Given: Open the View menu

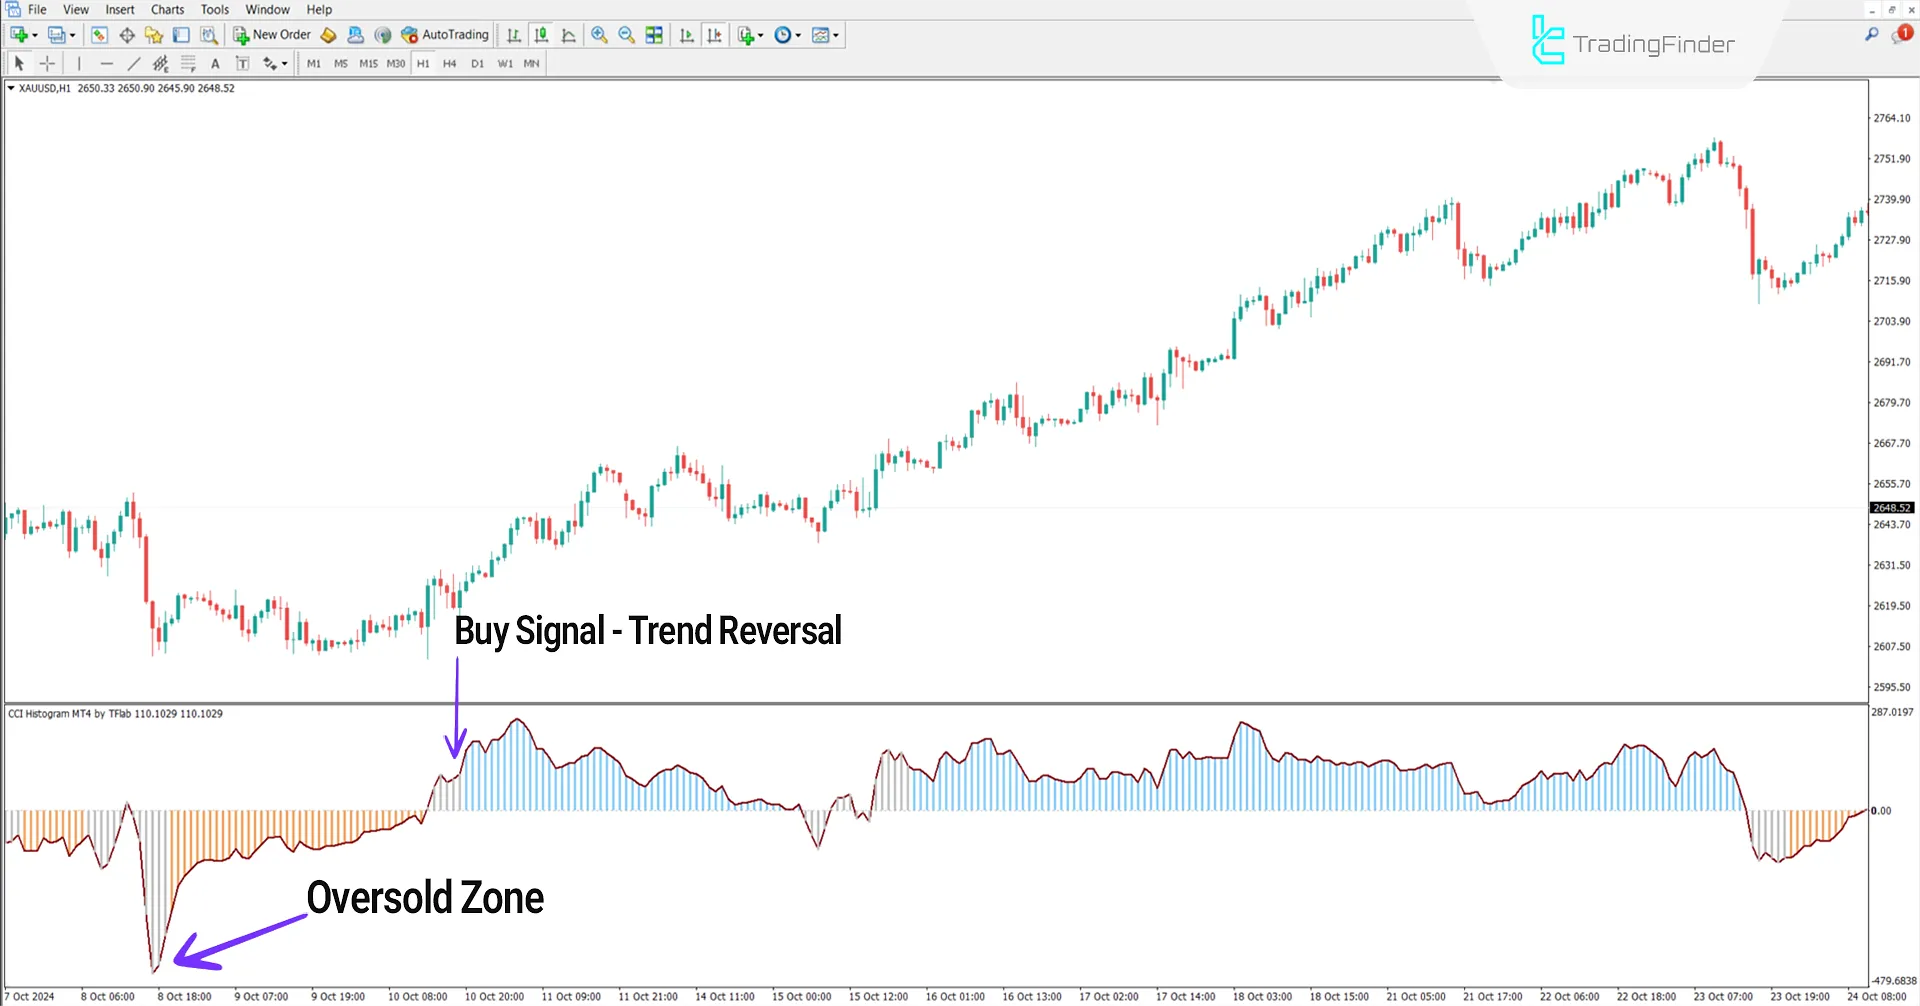Looking at the screenshot, I should click(x=76, y=10).
